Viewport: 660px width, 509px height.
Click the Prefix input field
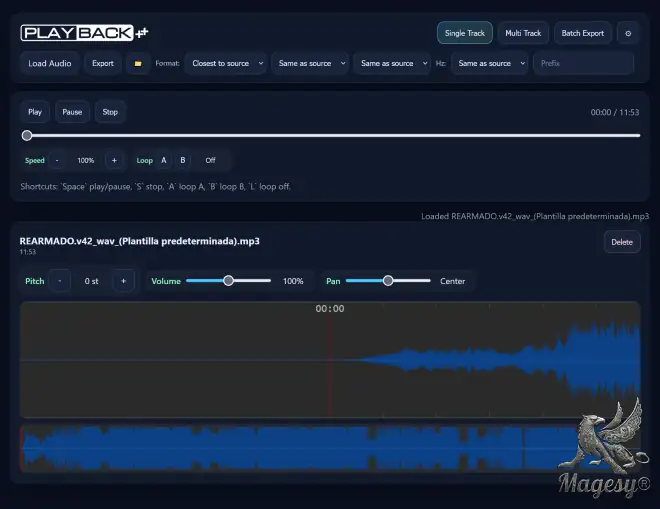pos(583,64)
